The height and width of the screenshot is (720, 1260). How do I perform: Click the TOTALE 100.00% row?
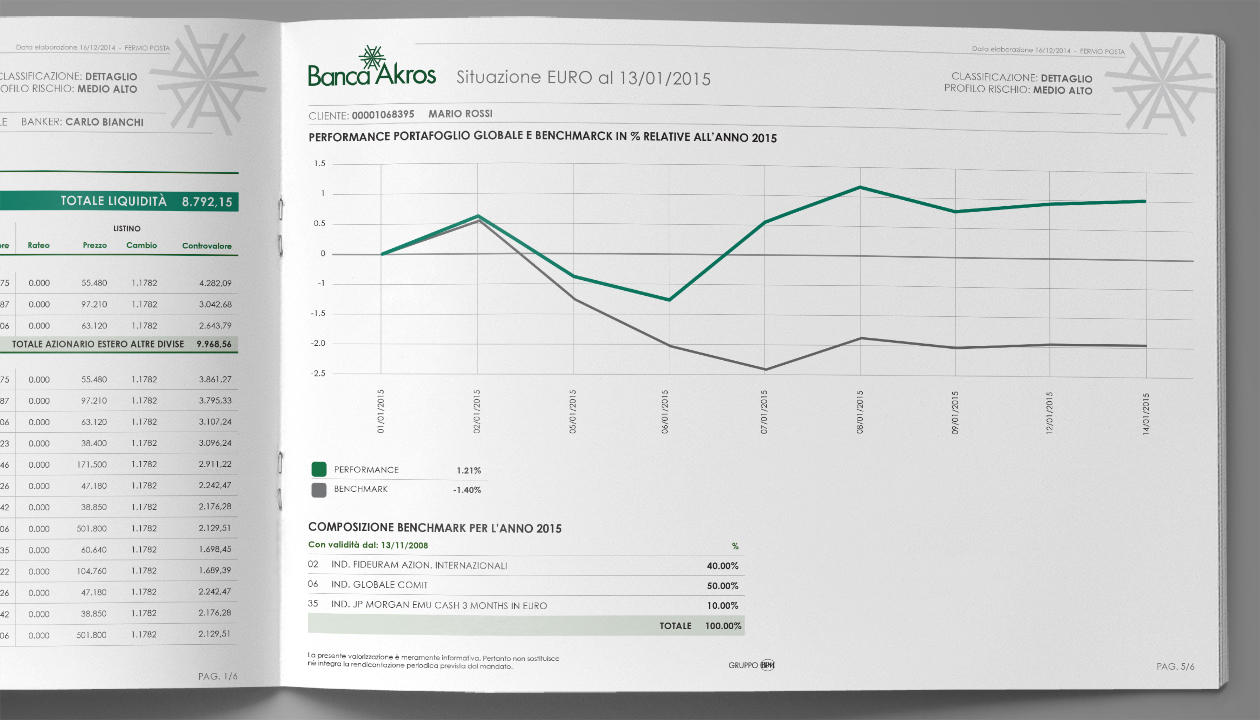click(526, 625)
